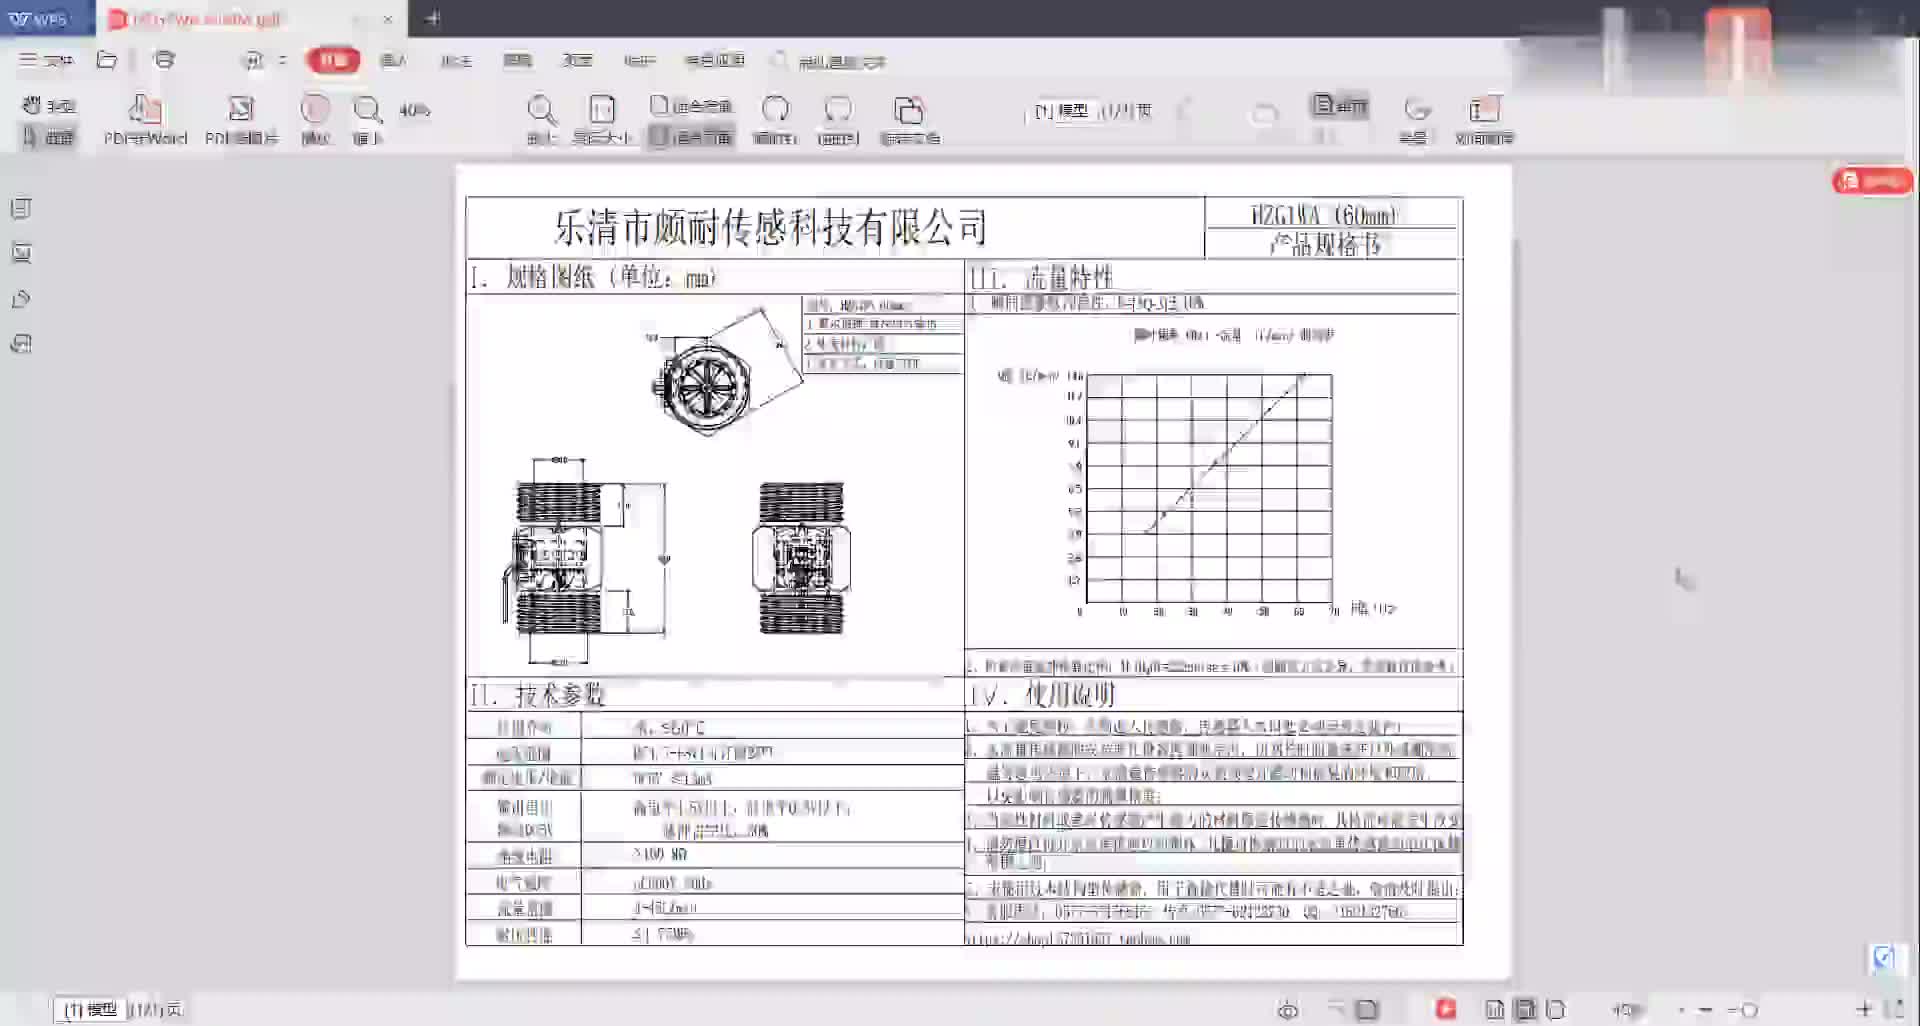1920x1026 pixels.
Task: Click the zoom slider handle in status bar
Action: (x=1749, y=1010)
